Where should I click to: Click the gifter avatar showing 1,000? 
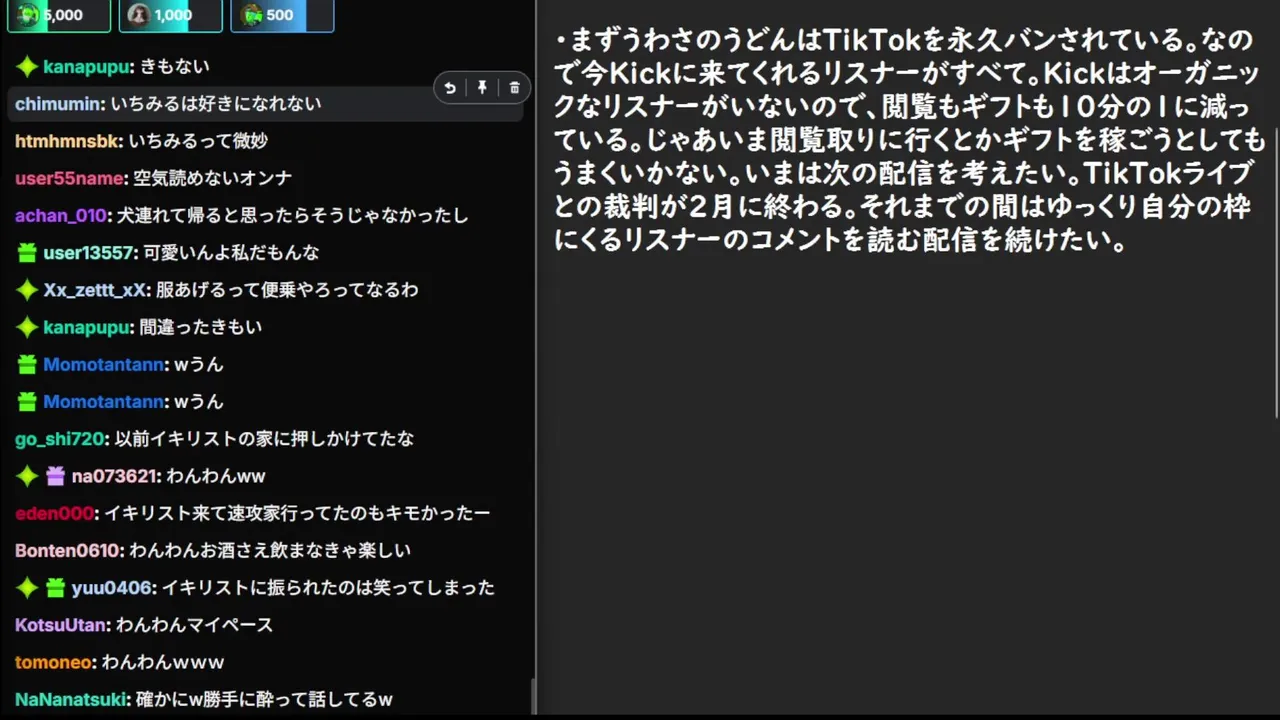140,15
